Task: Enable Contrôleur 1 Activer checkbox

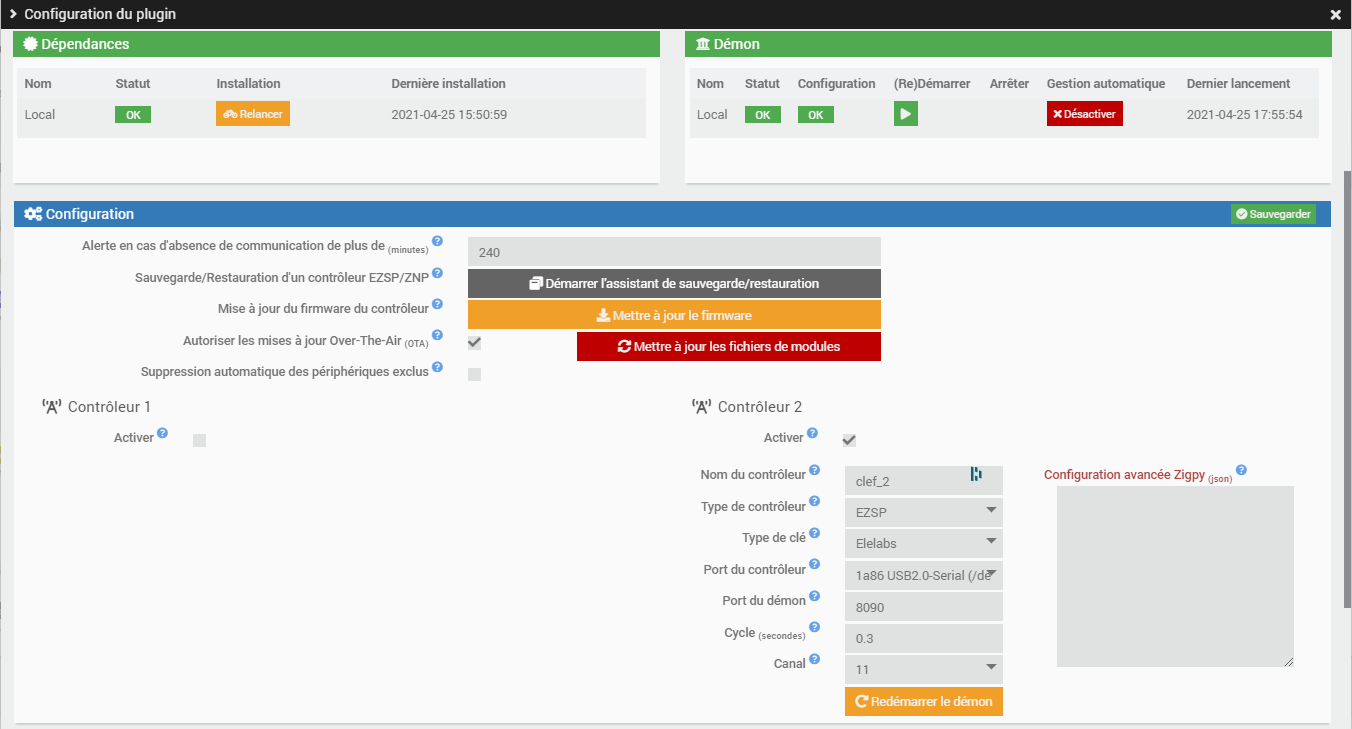Action: (x=199, y=440)
